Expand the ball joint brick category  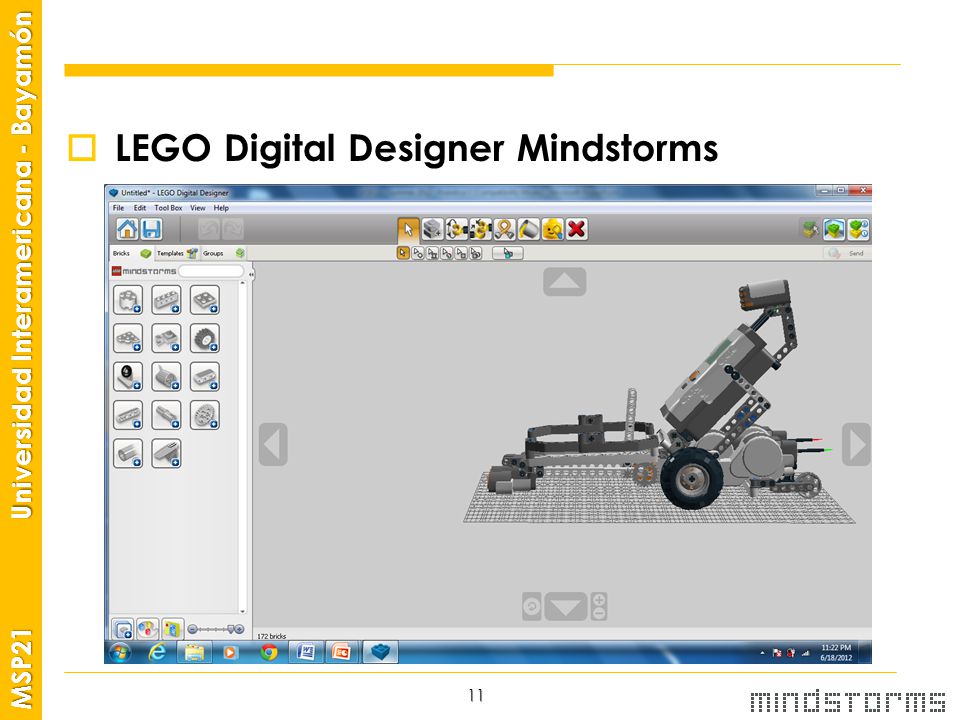point(128,377)
